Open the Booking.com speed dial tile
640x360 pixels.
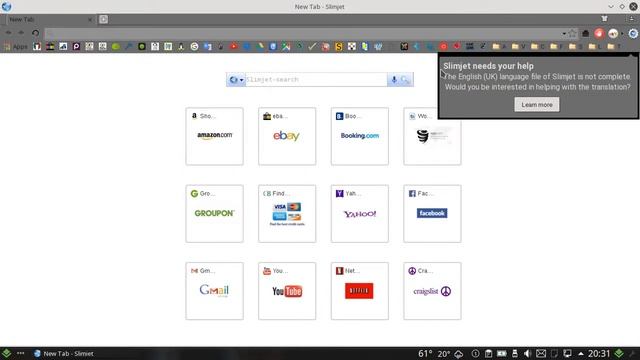tap(360, 136)
